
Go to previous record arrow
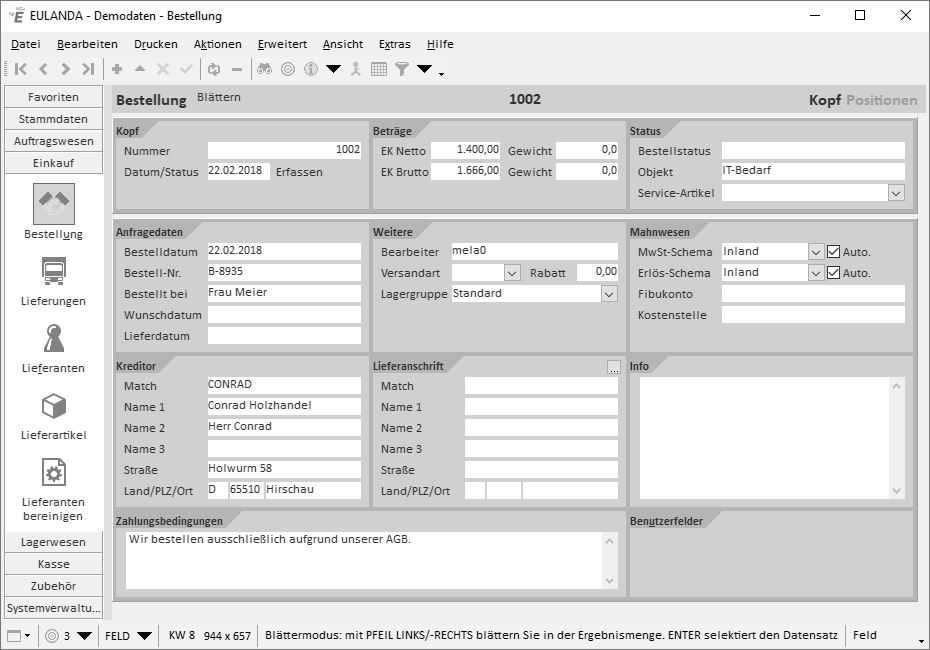(x=43, y=69)
